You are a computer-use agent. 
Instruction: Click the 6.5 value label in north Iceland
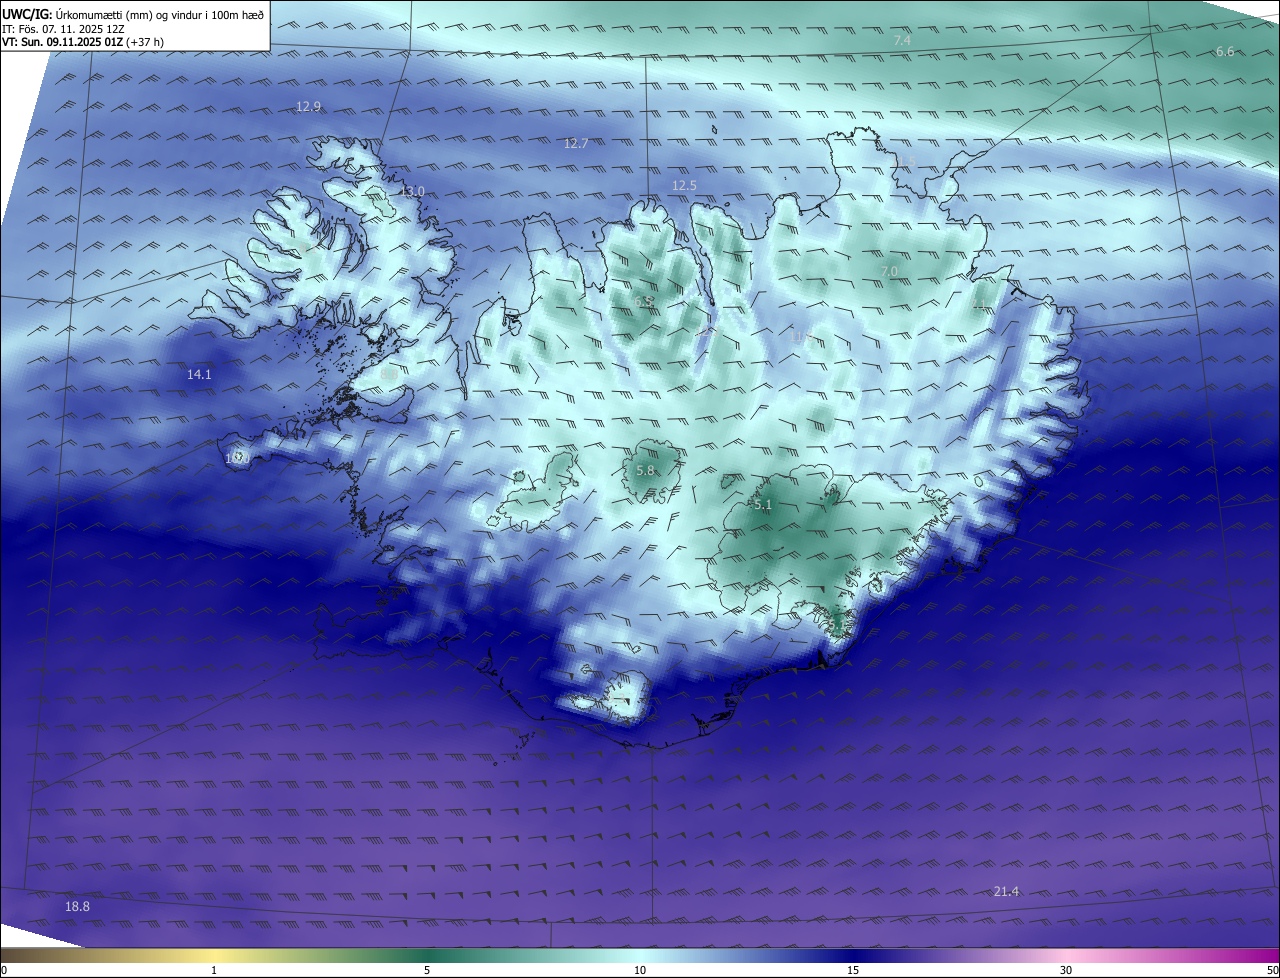[x=644, y=301]
